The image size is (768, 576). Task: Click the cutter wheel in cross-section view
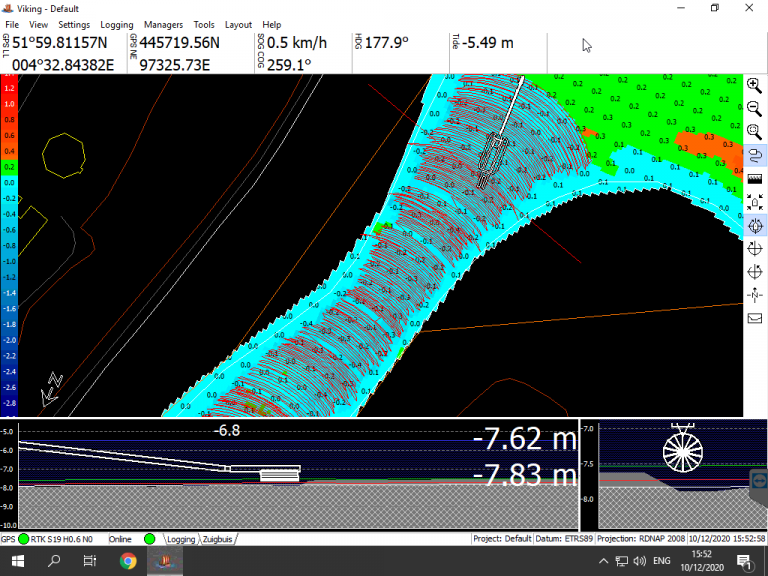(683, 451)
